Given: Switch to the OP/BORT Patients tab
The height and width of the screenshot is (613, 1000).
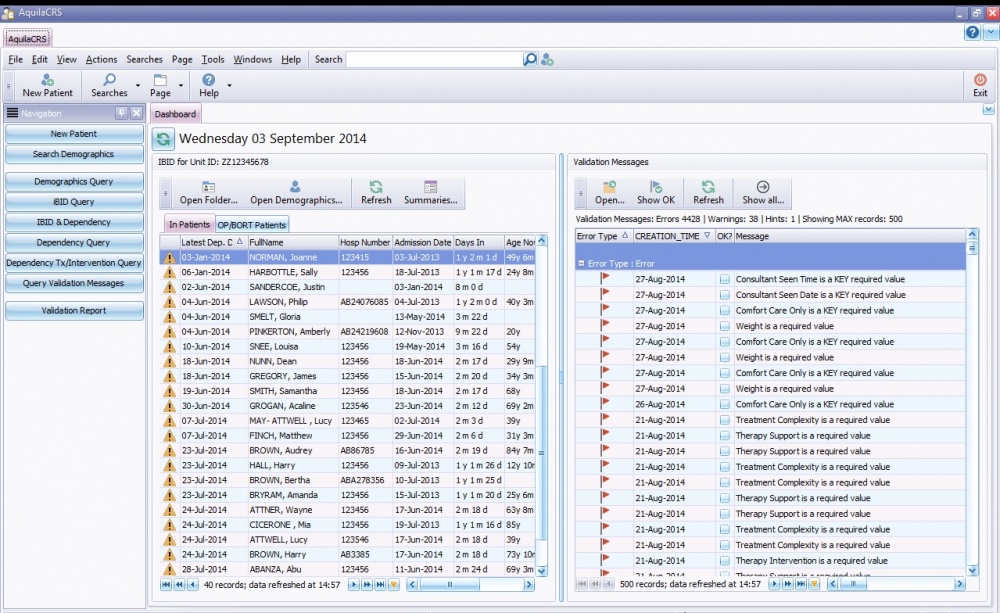Looking at the screenshot, I should [251, 224].
